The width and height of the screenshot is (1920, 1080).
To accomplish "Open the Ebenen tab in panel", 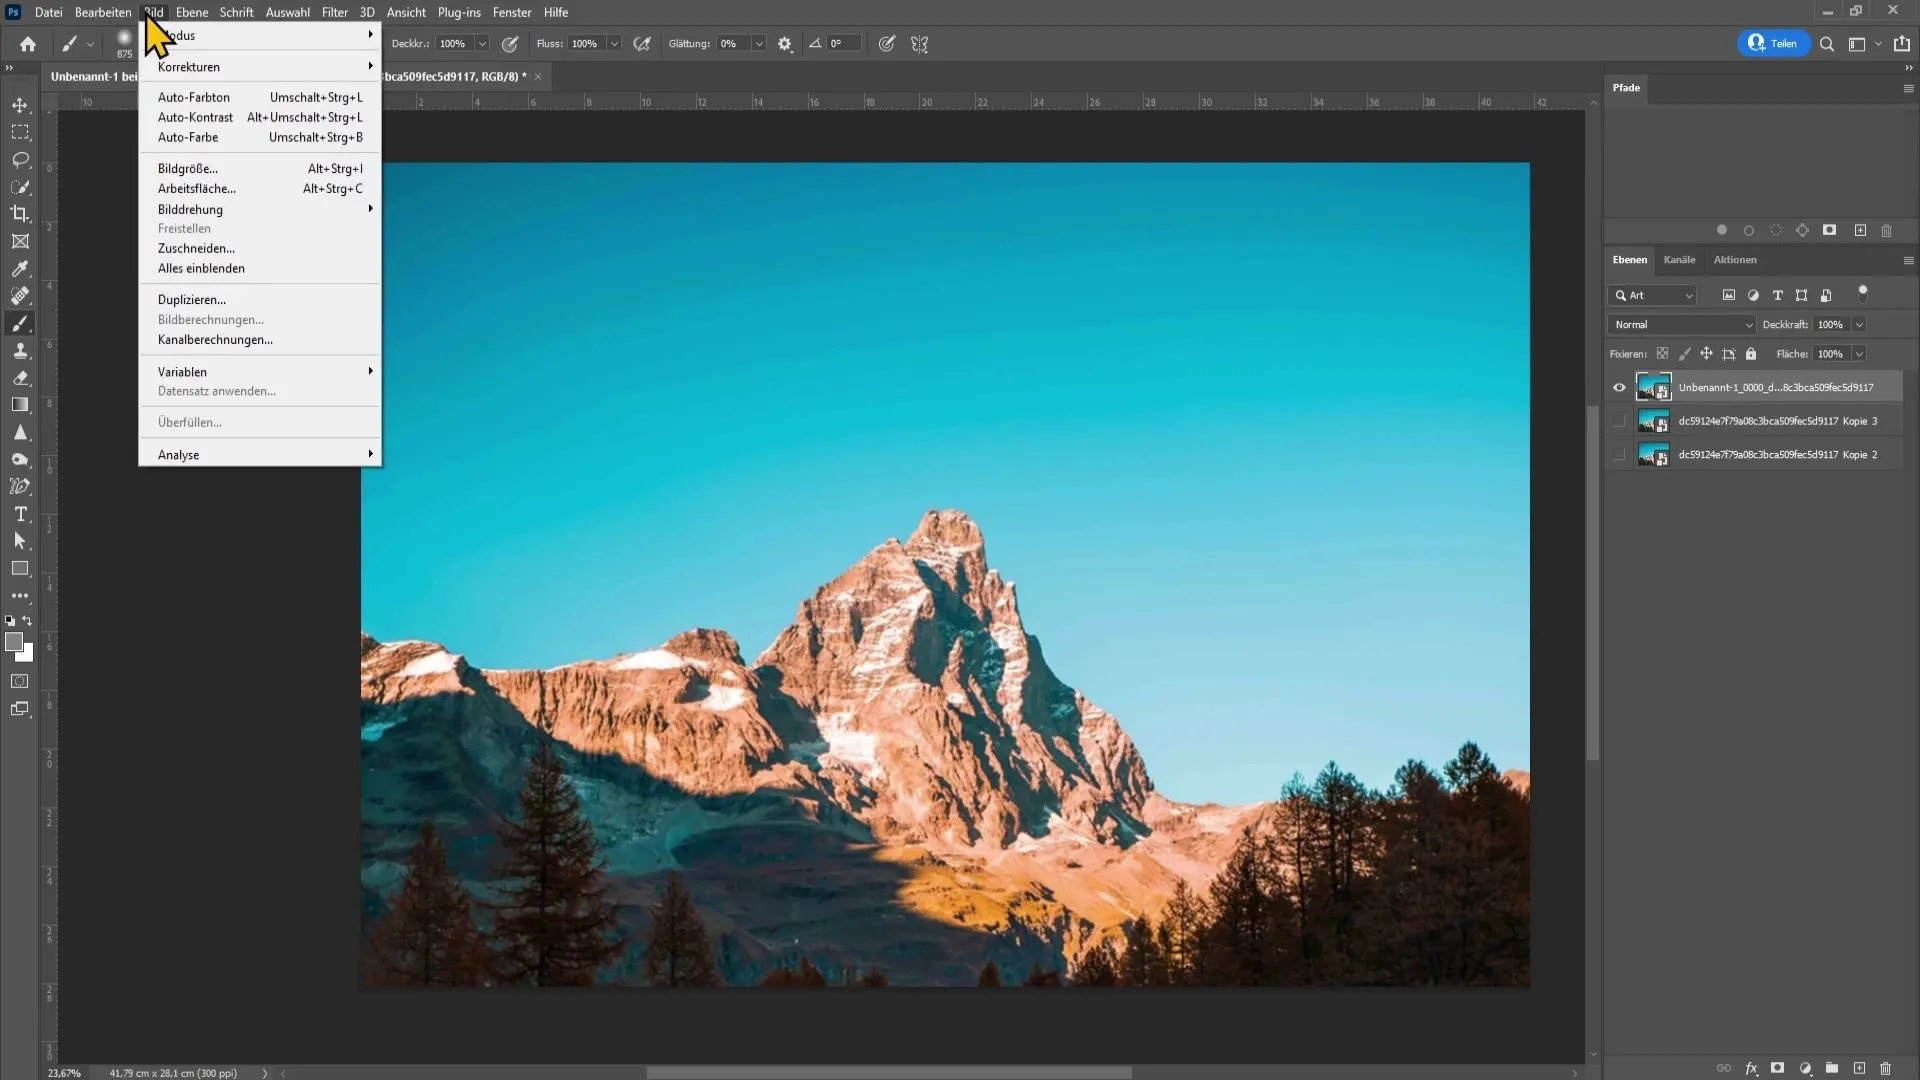I will point(1629,260).
